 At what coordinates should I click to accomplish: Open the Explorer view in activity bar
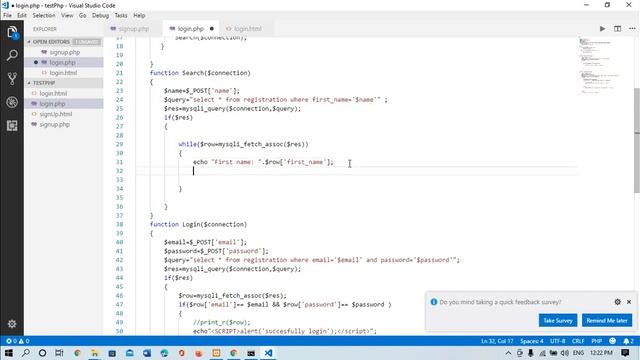click(12, 32)
